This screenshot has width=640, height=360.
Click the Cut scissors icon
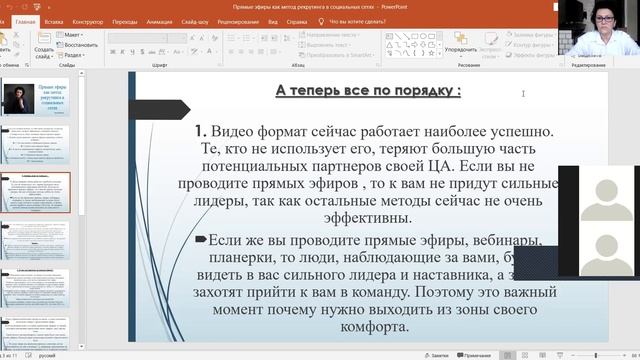click(17, 35)
